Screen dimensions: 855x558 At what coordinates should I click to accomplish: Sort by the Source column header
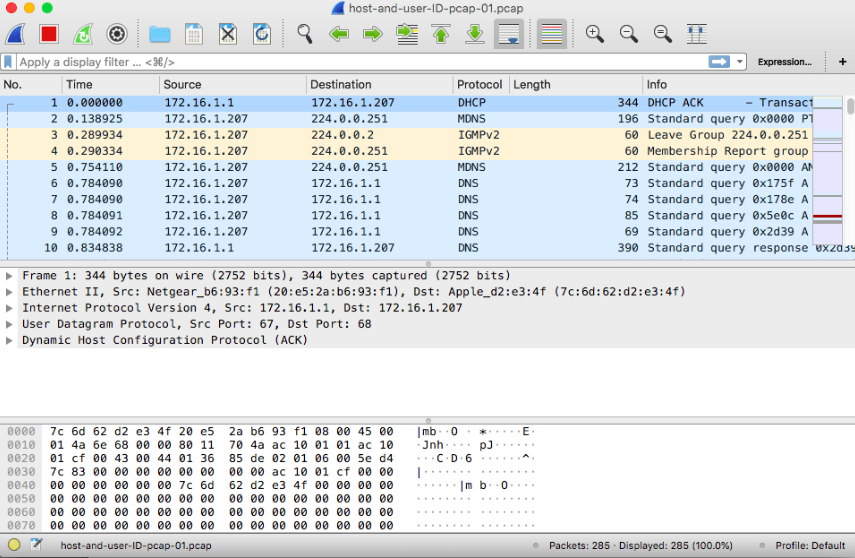(x=233, y=85)
